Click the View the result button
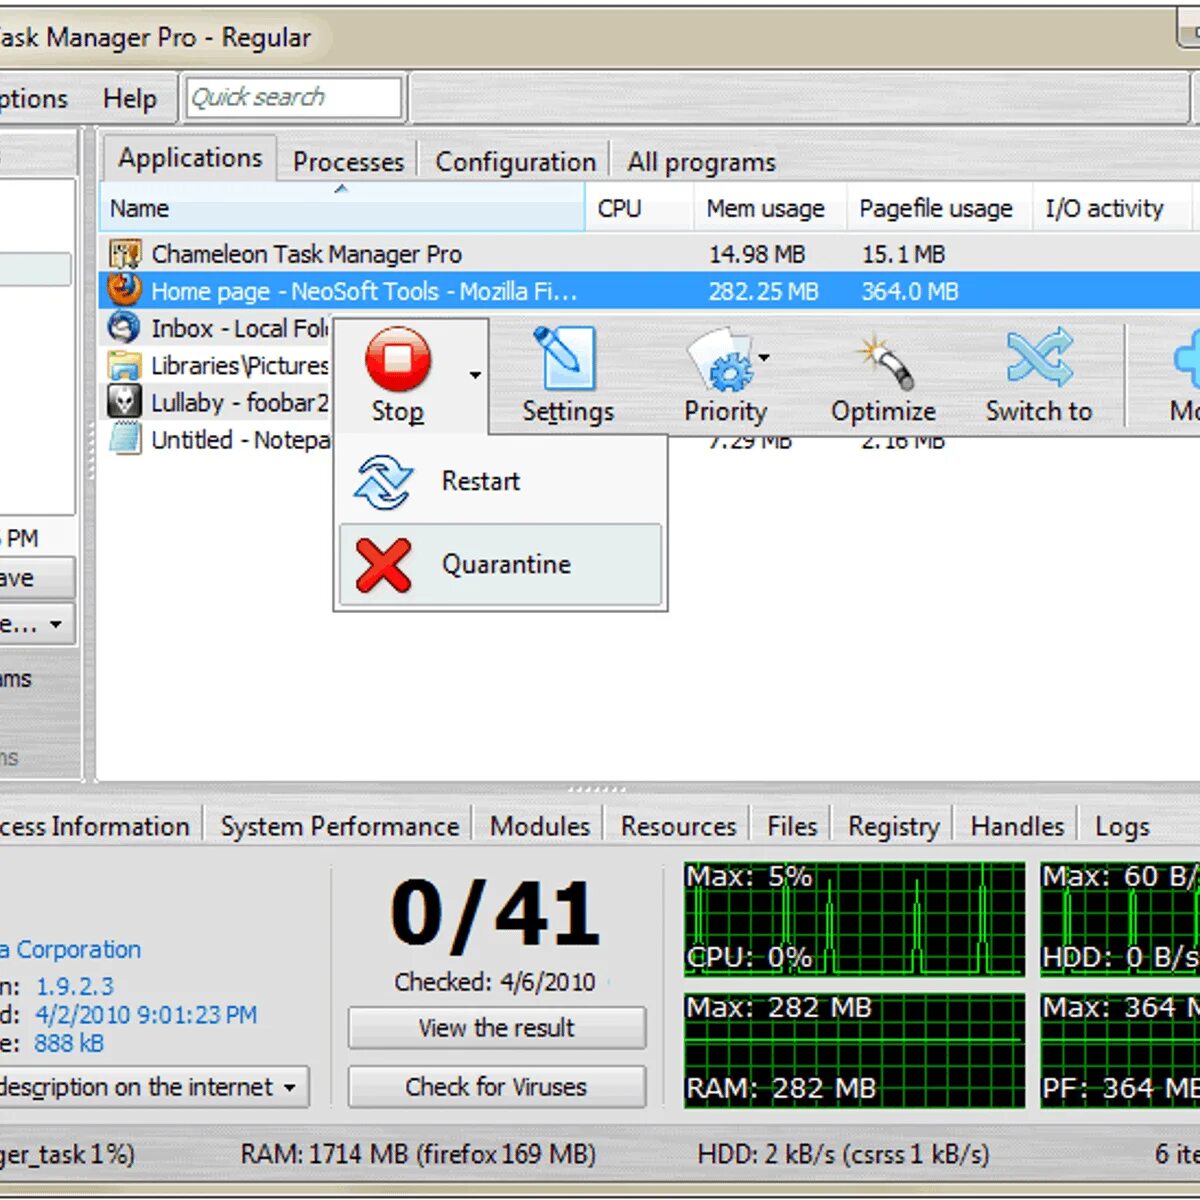This screenshot has width=1200, height=1200. [497, 1028]
